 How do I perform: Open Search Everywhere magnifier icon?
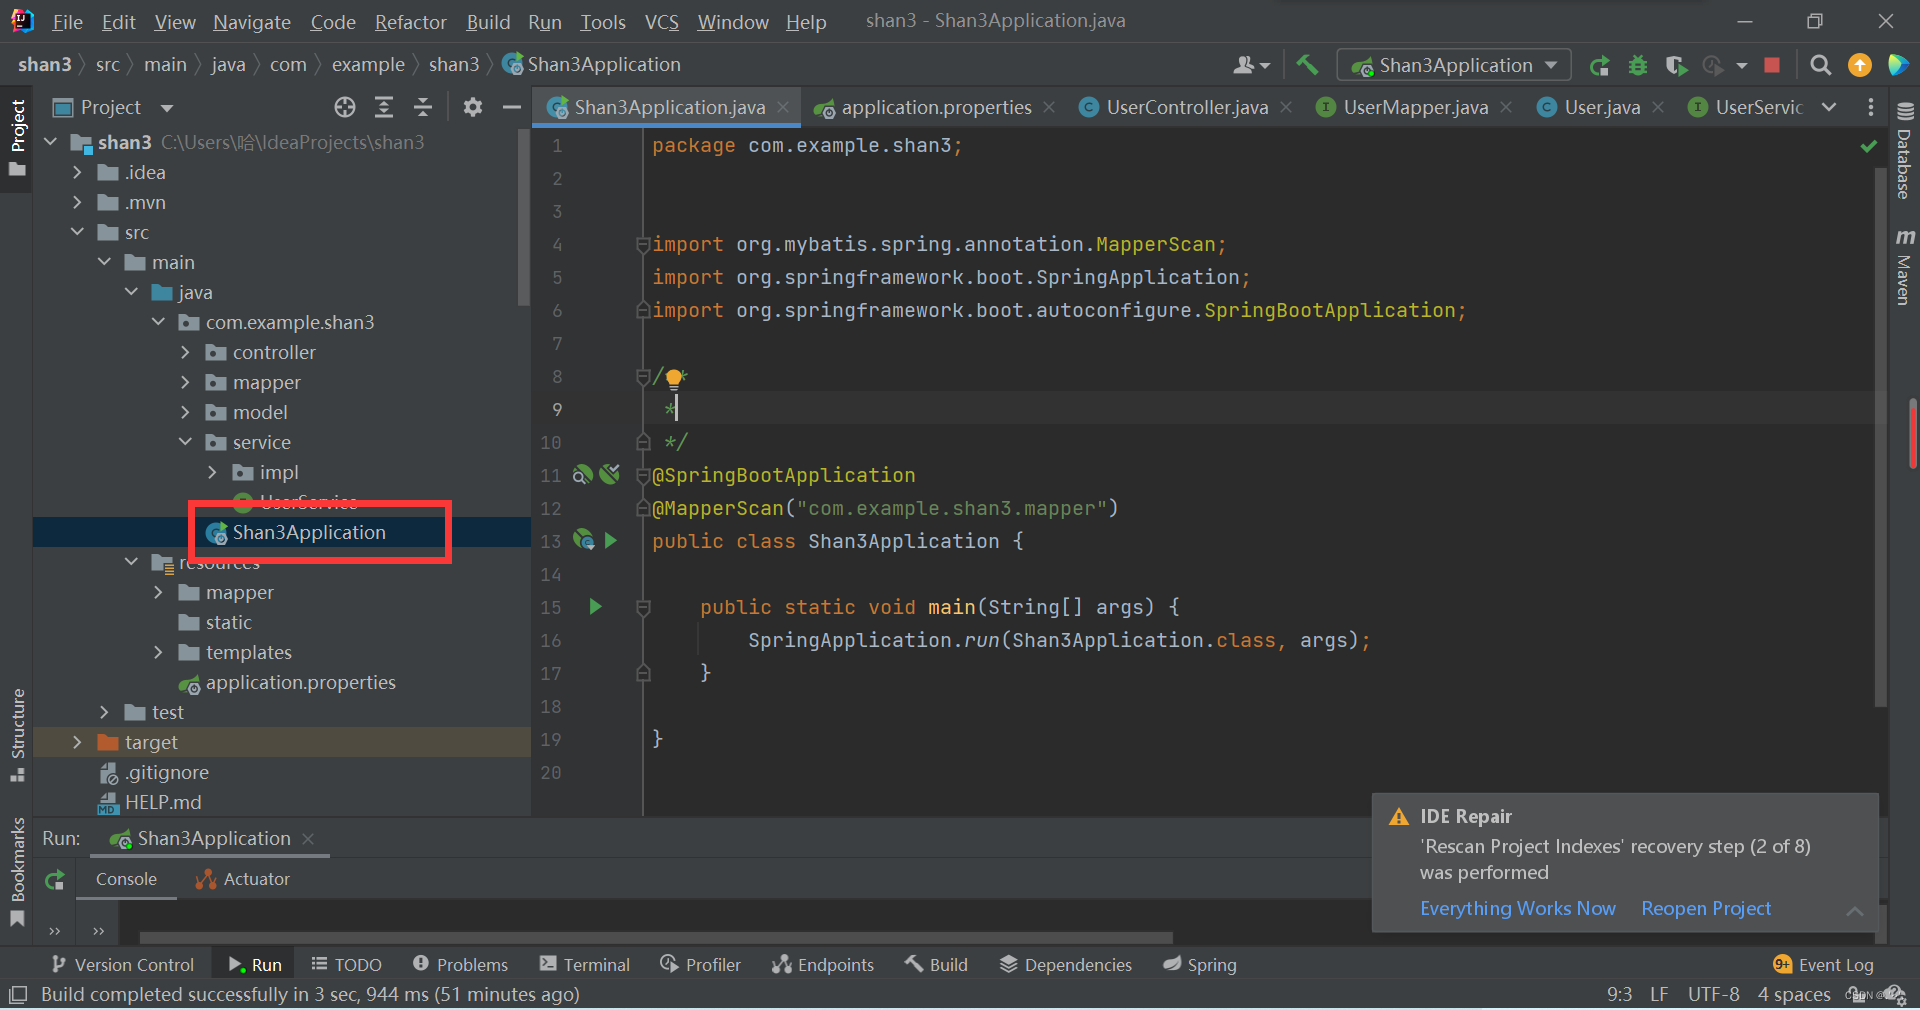(1821, 65)
